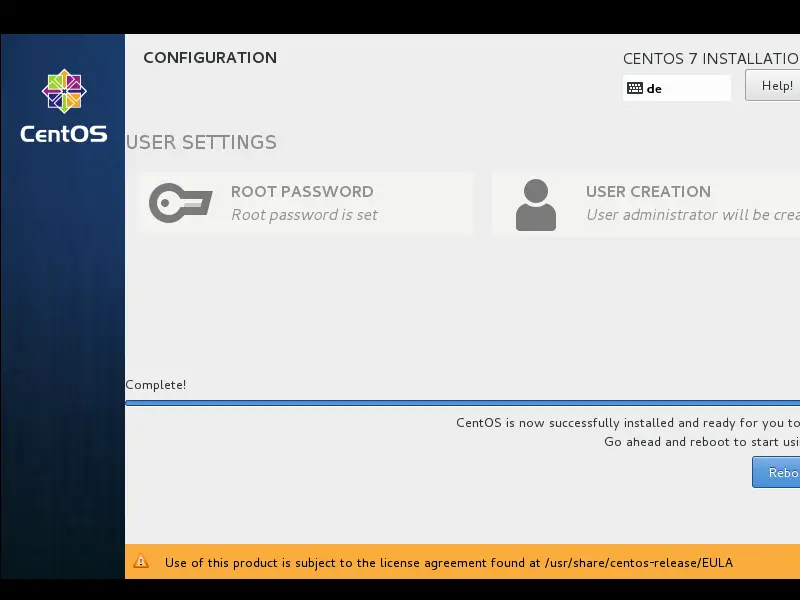The height and width of the screenshot is (600, 800).
Task: Click the USER SETTINGS heading
Action: (x=201, y=142)
